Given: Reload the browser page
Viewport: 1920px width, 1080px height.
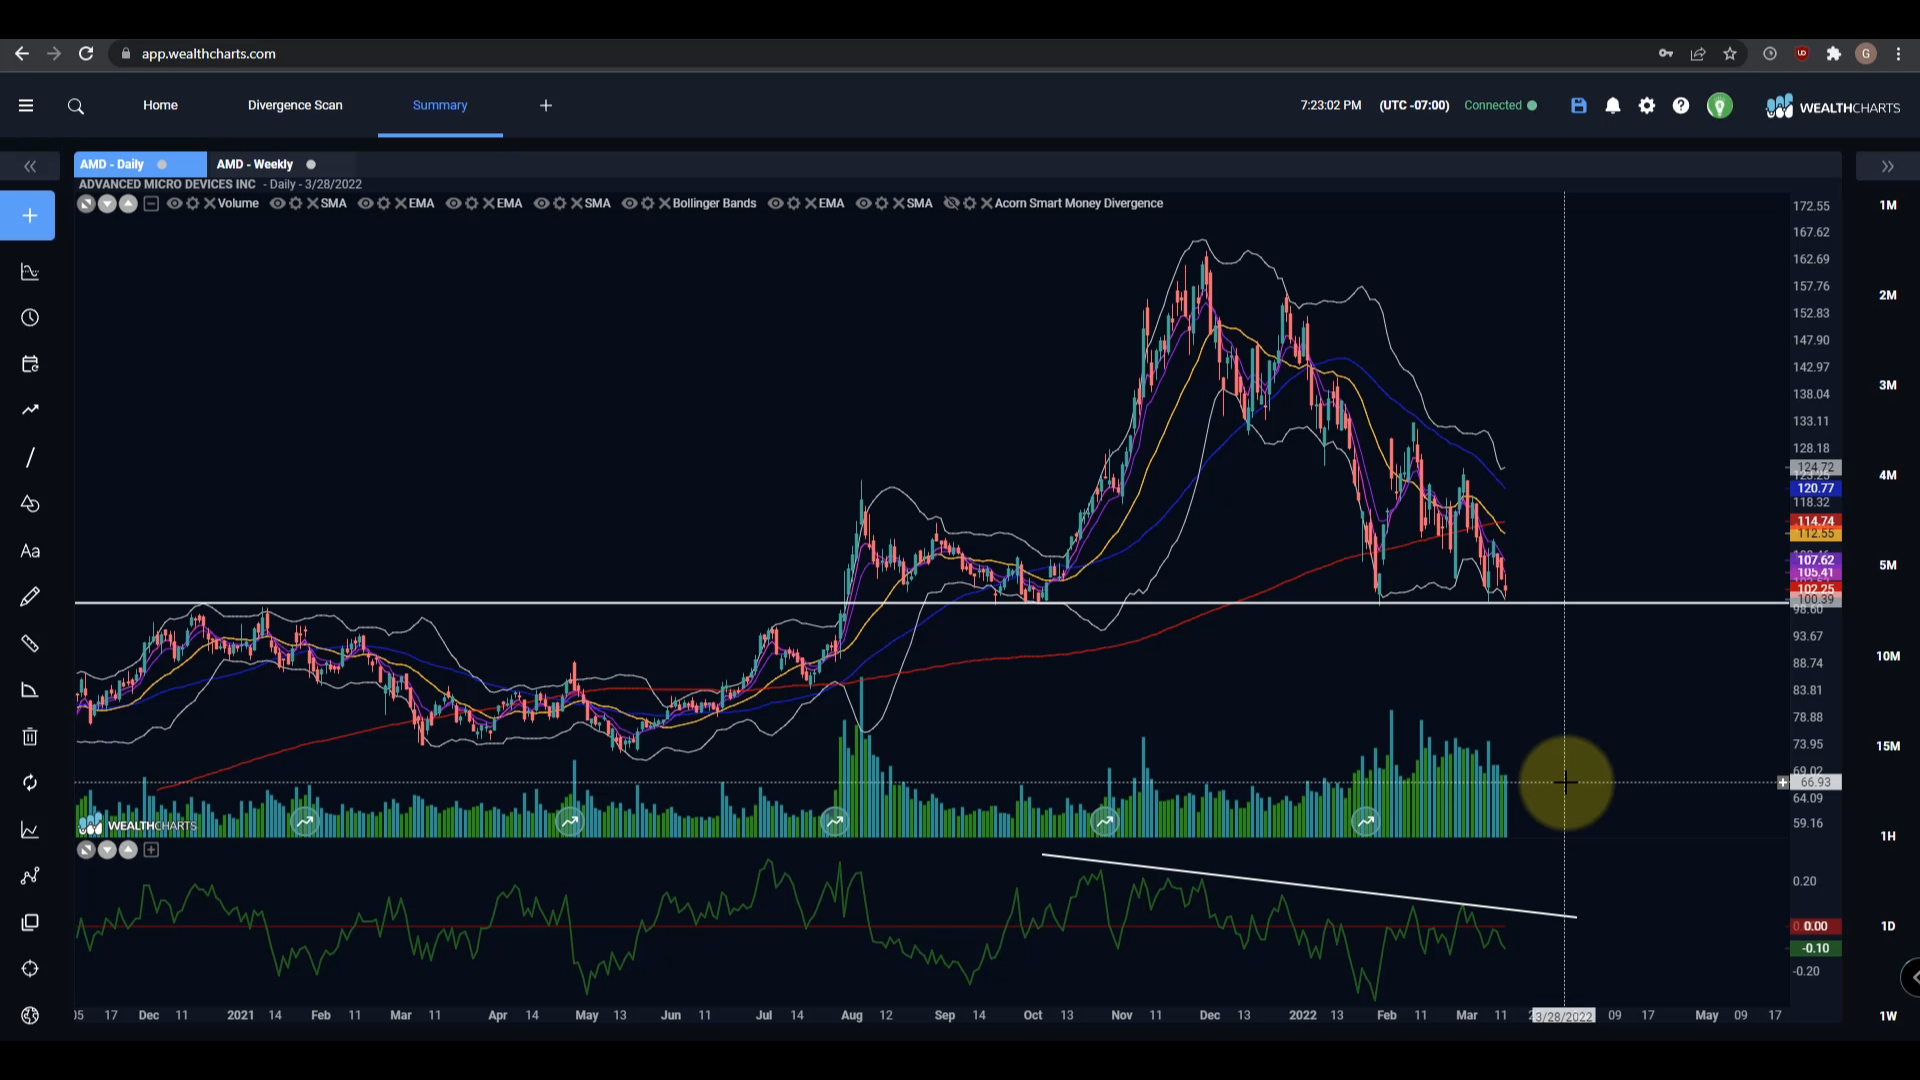Looking at the screenshot, I should pyautogui.click(x=86, y=54).
